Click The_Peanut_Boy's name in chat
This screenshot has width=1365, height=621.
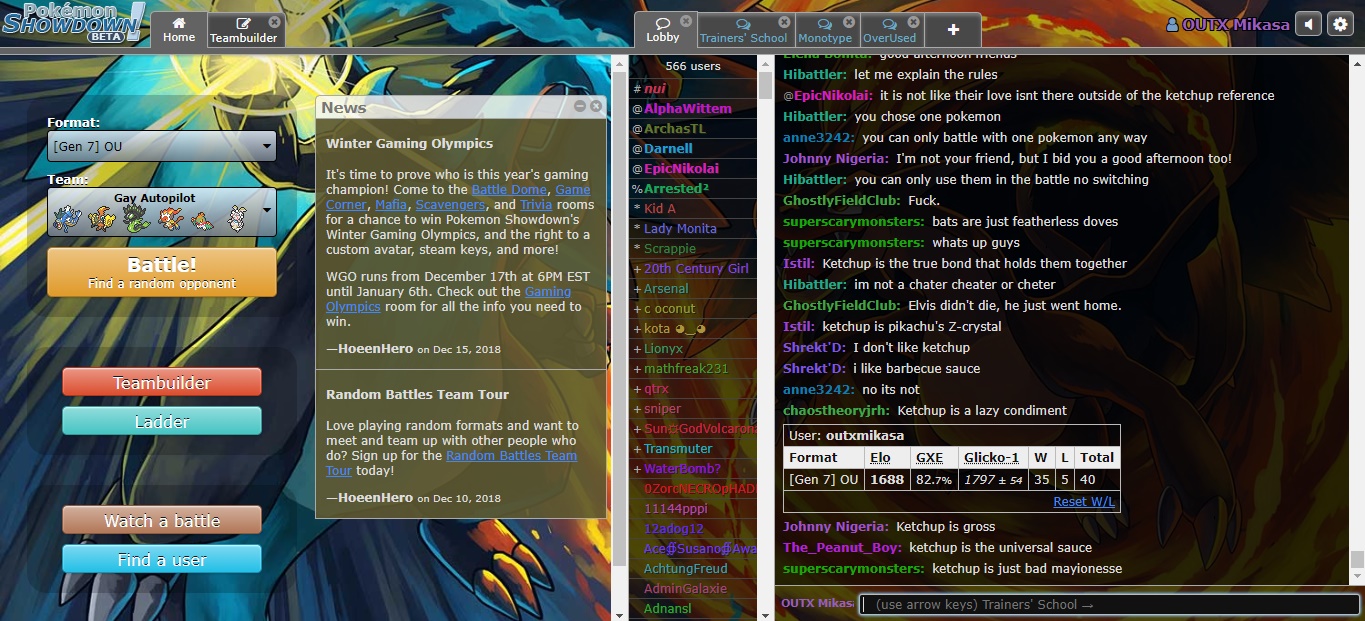pos(842,547)
